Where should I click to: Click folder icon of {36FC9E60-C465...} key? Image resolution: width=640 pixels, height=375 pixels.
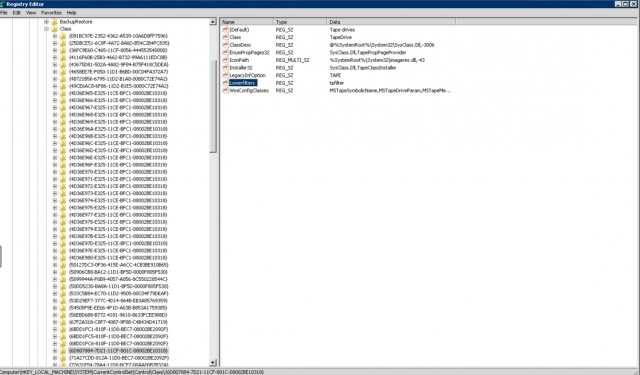point(63,50)
